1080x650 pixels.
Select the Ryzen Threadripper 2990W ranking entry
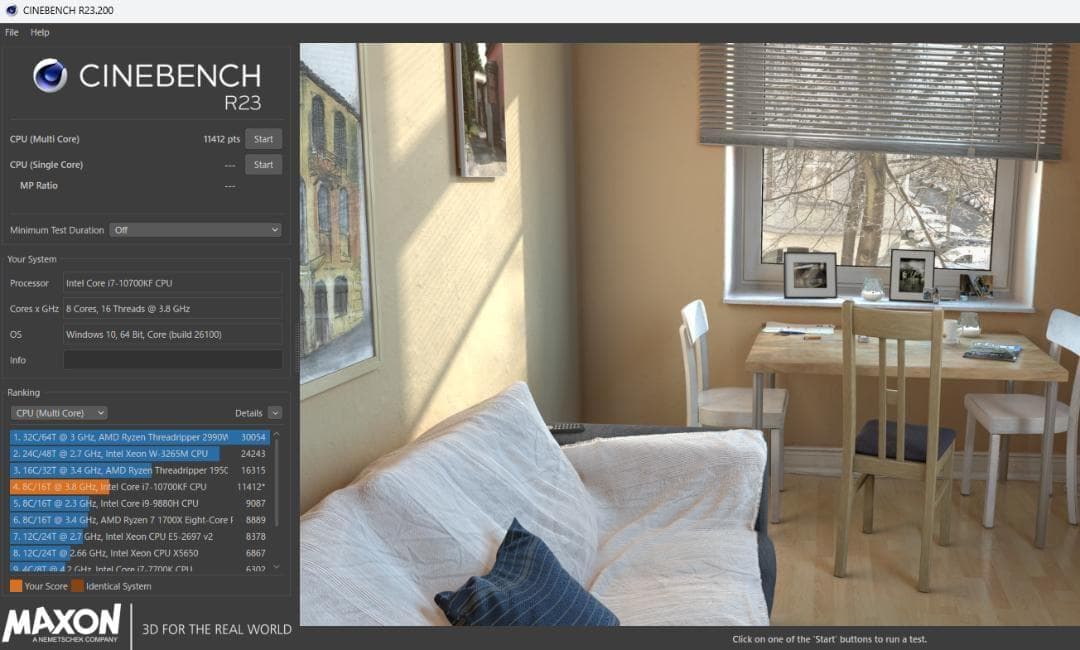tap(140, 437)
